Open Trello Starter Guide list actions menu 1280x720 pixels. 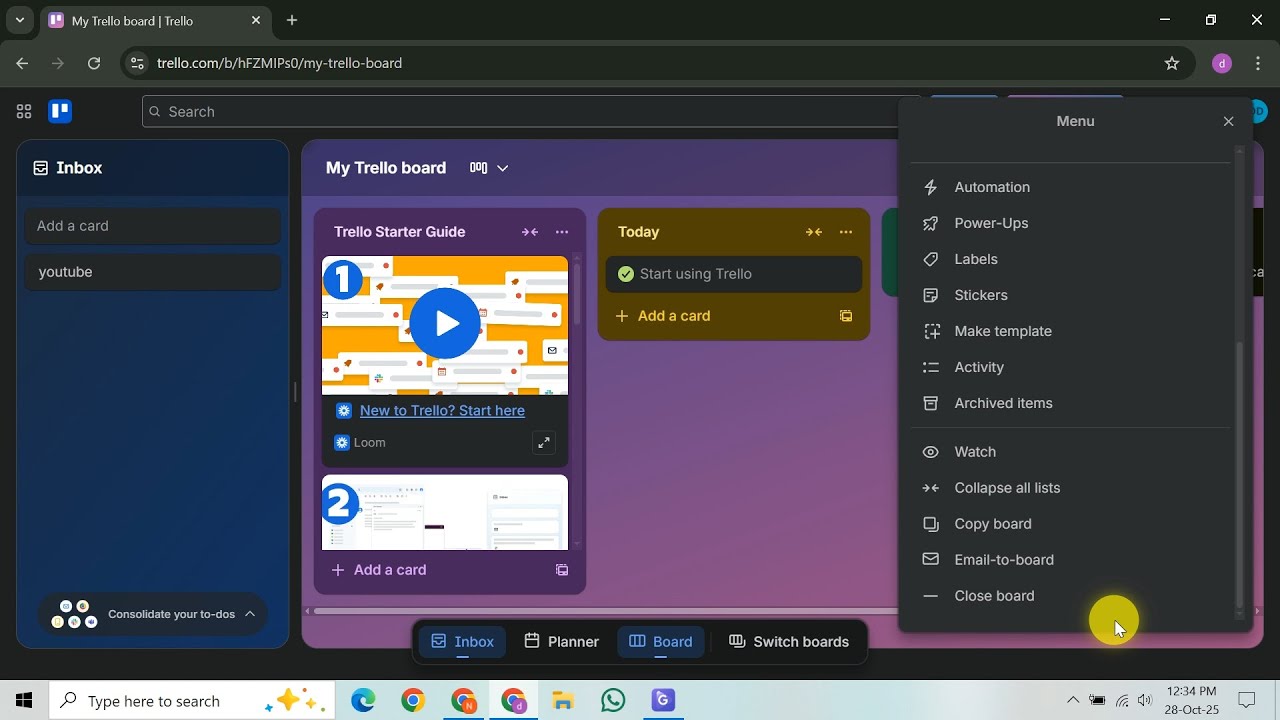(x=562, y=232)
